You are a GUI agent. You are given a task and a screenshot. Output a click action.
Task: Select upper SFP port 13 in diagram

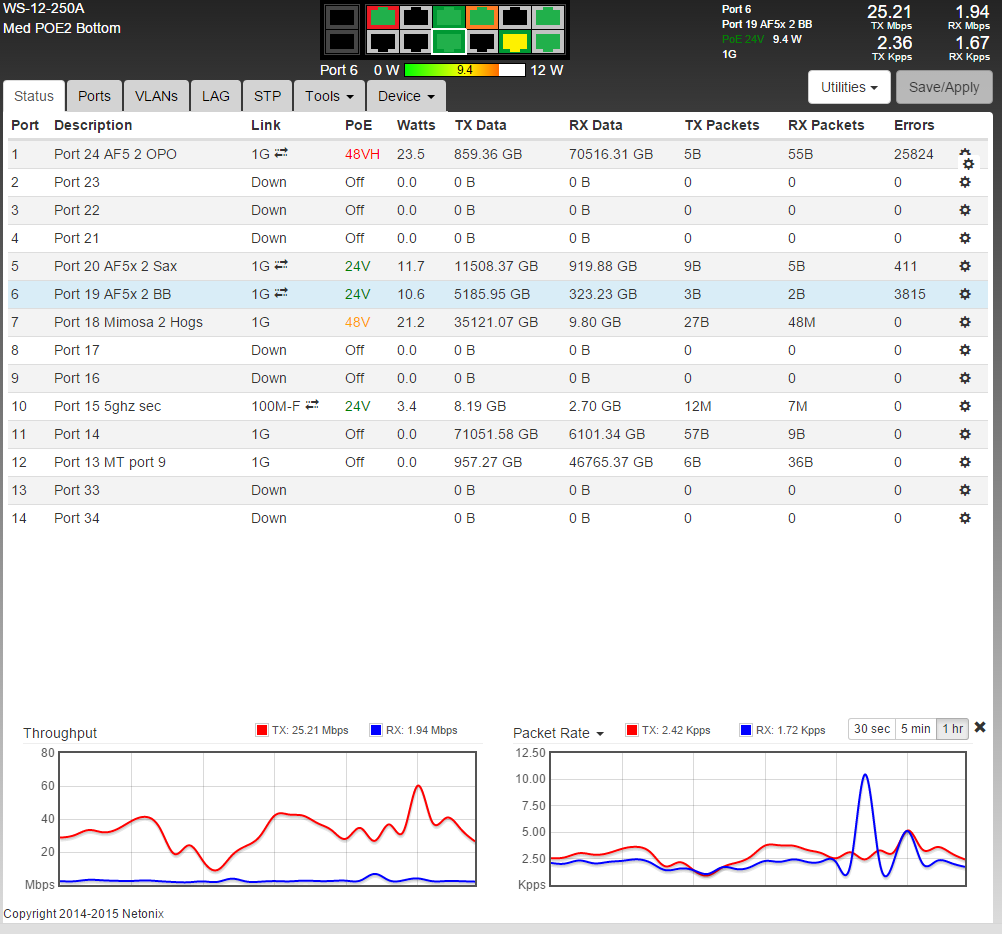341,17
